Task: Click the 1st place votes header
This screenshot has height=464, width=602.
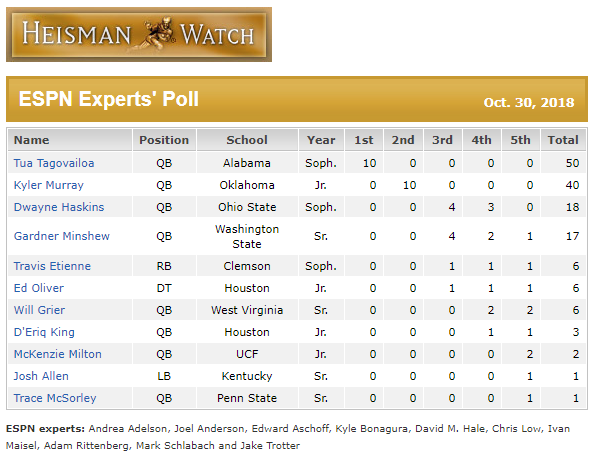Action: (x=364, y=140)
